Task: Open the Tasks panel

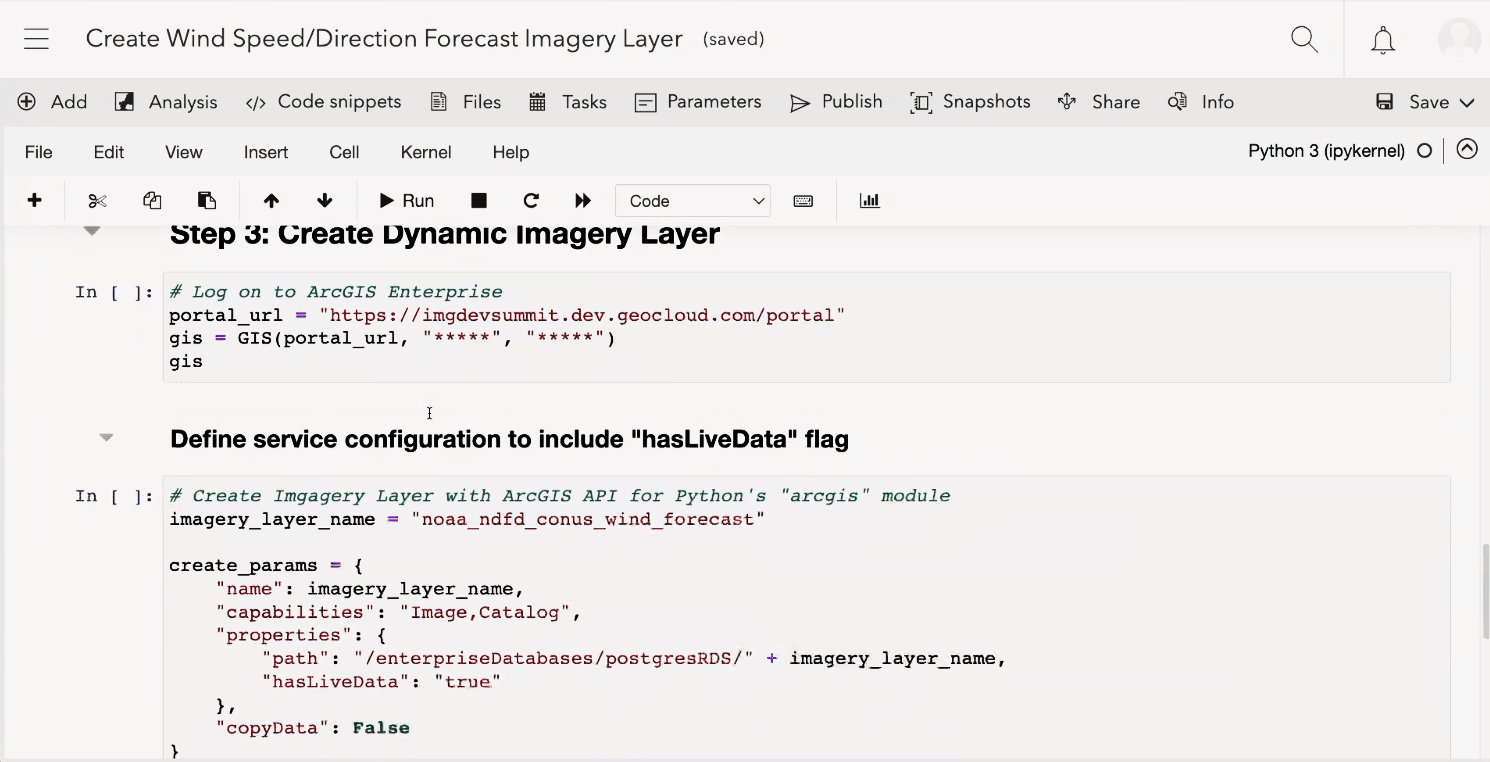Action: [567, 102]
